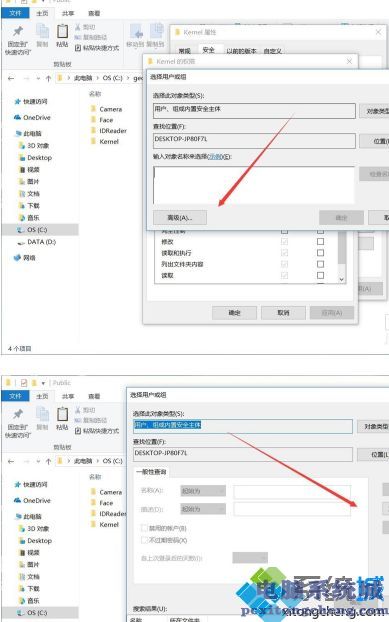Open recent locations dropdown in lower navigation bar
Image resolution: width=389 pixels, height=622 pixels.
[x=38, y=461]
